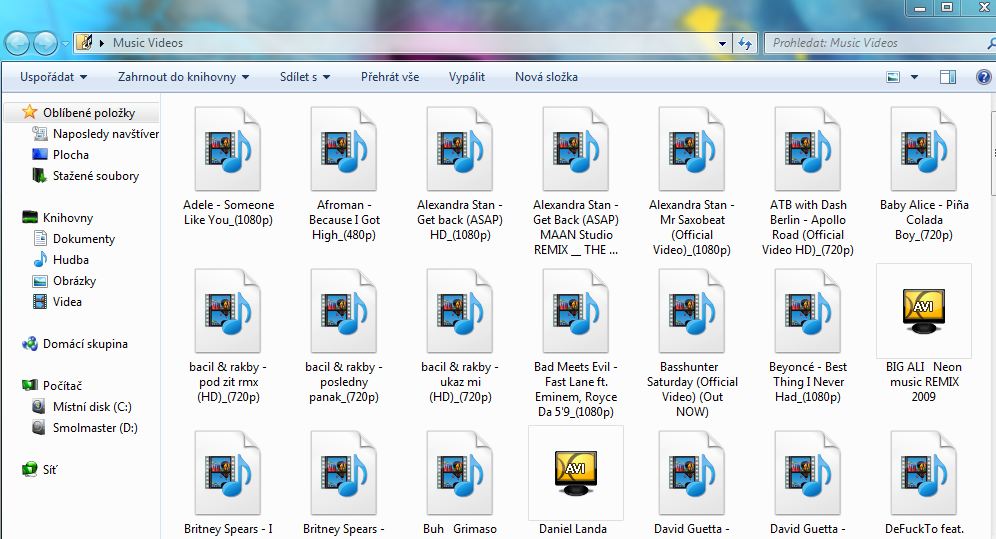Open the Sdílet s dropdown

click(305, 77)
